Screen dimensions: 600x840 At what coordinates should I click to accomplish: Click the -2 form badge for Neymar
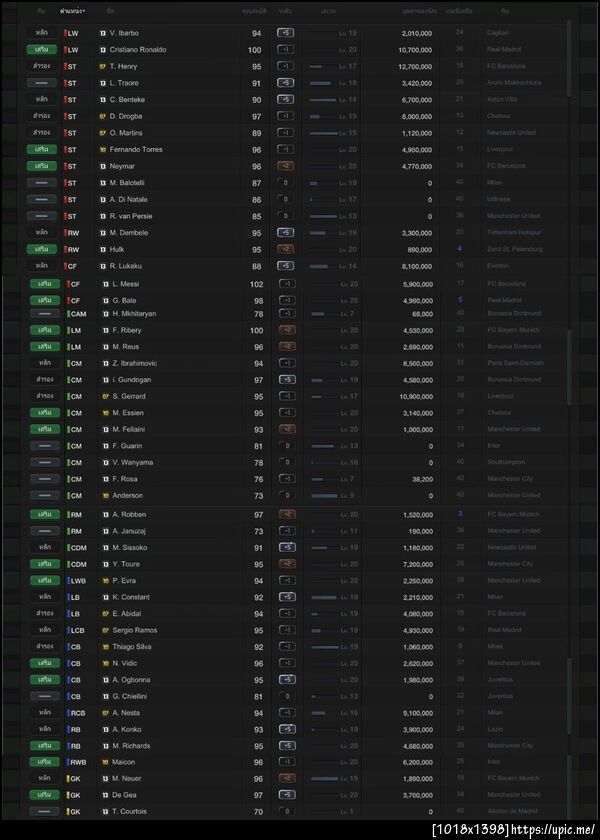pyautogui.click(x=285, y=166)
